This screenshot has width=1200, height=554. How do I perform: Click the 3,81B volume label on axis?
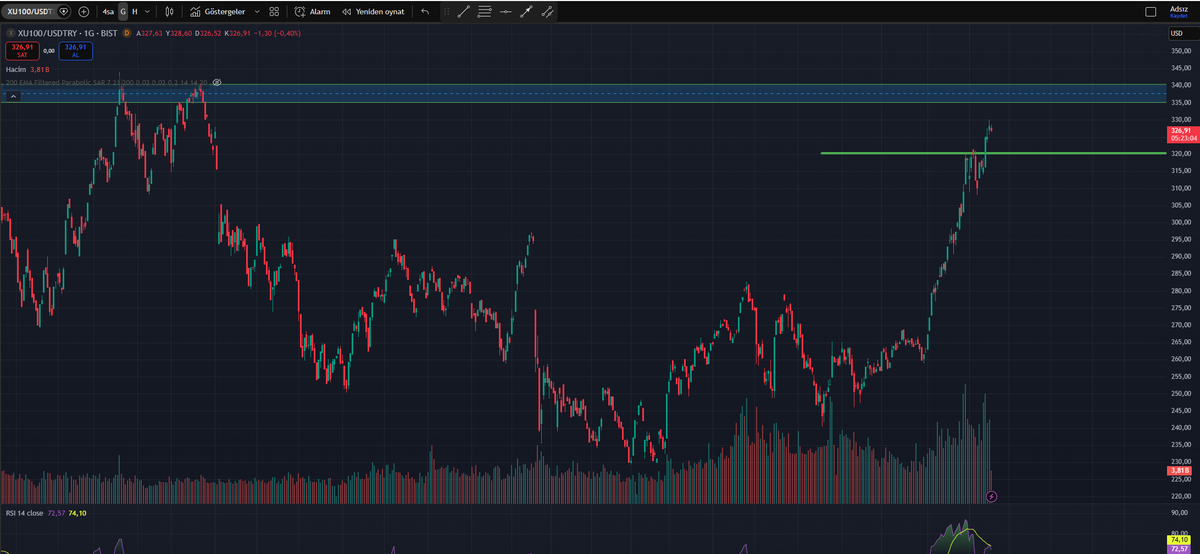pyautogui.click(x=1180, y=470)
